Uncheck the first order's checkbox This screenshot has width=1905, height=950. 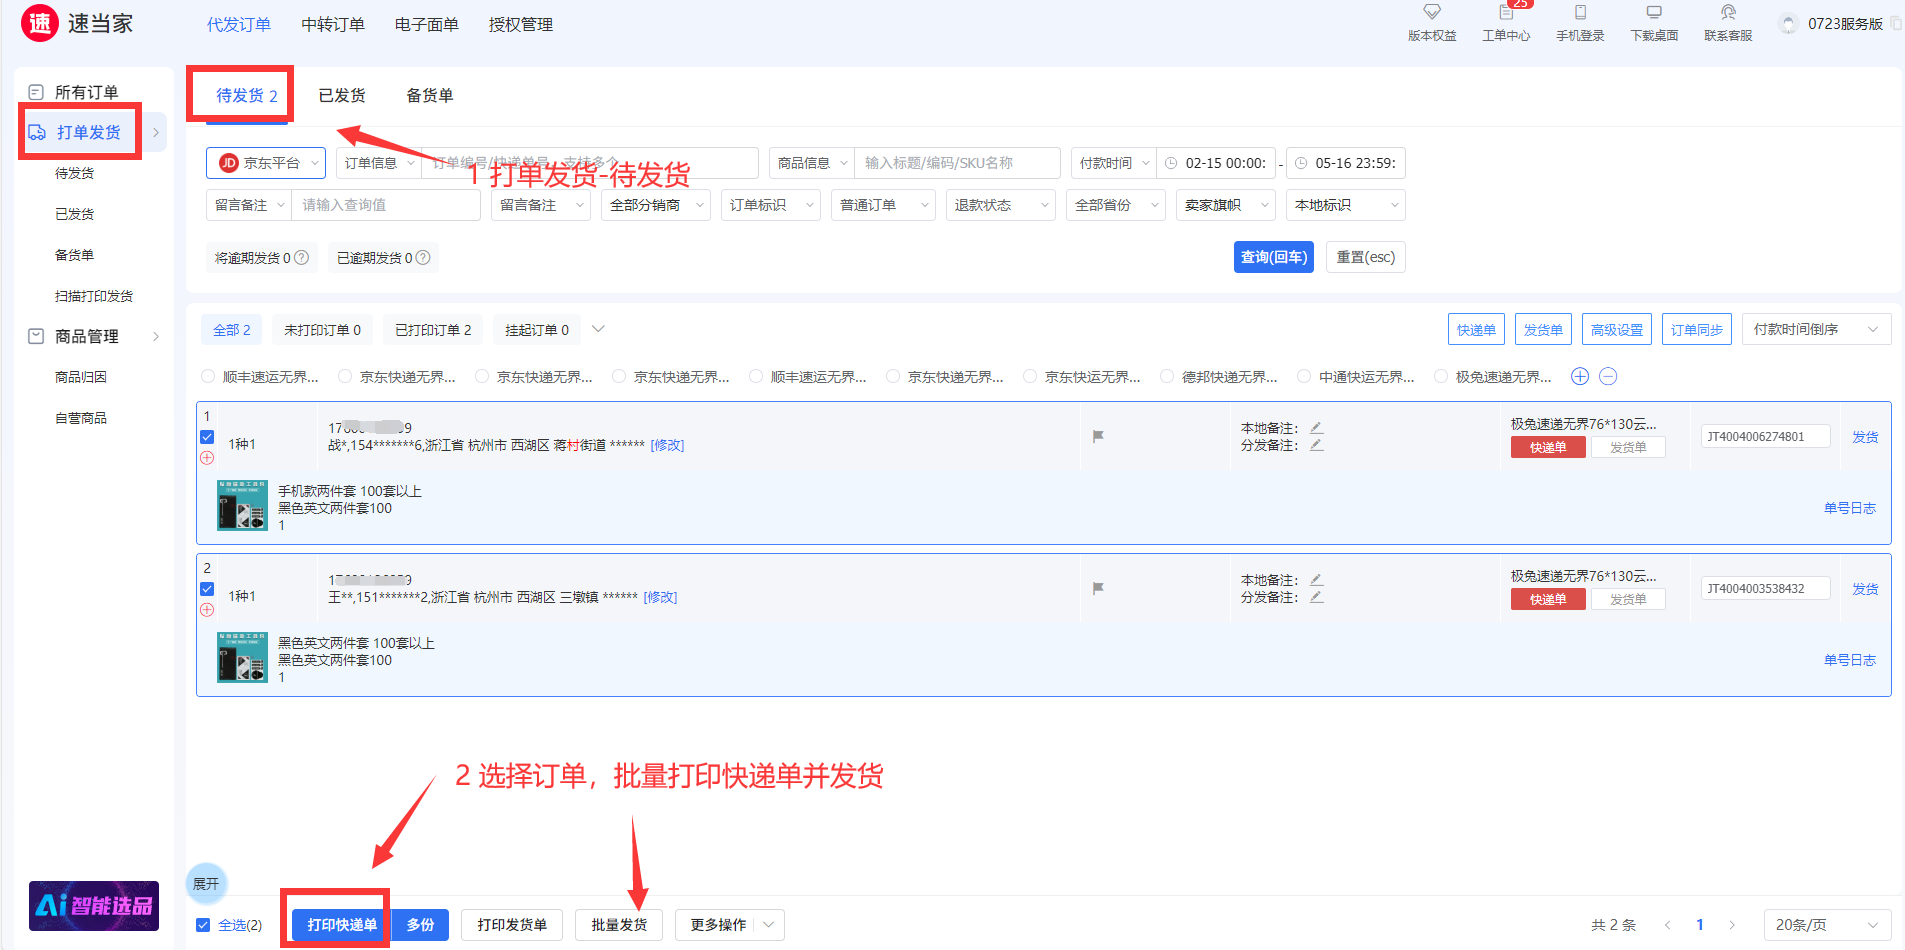tap(207, 437)
